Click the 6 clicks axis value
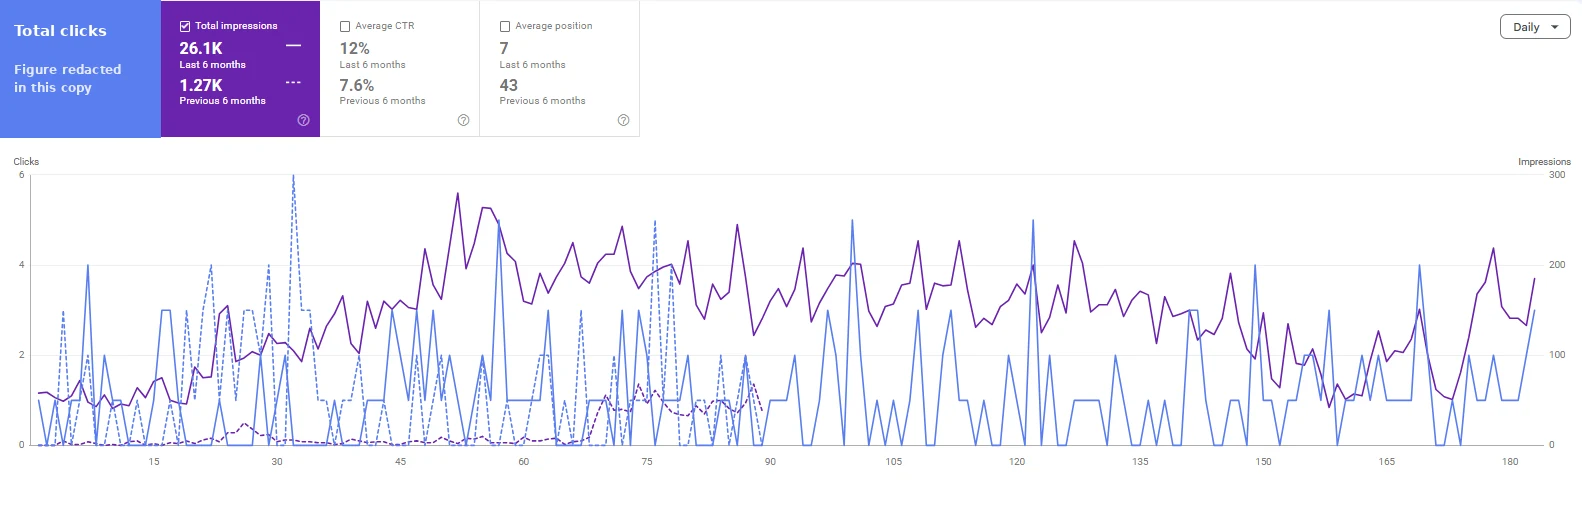The width and height of the screenshot is (1582, 508). click(x=21, y=175)
